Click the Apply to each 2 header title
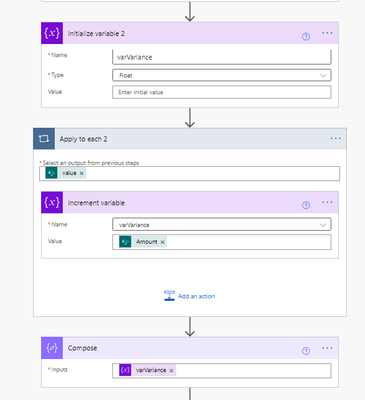The image size is (365, 400). click(x=83, y=139)
